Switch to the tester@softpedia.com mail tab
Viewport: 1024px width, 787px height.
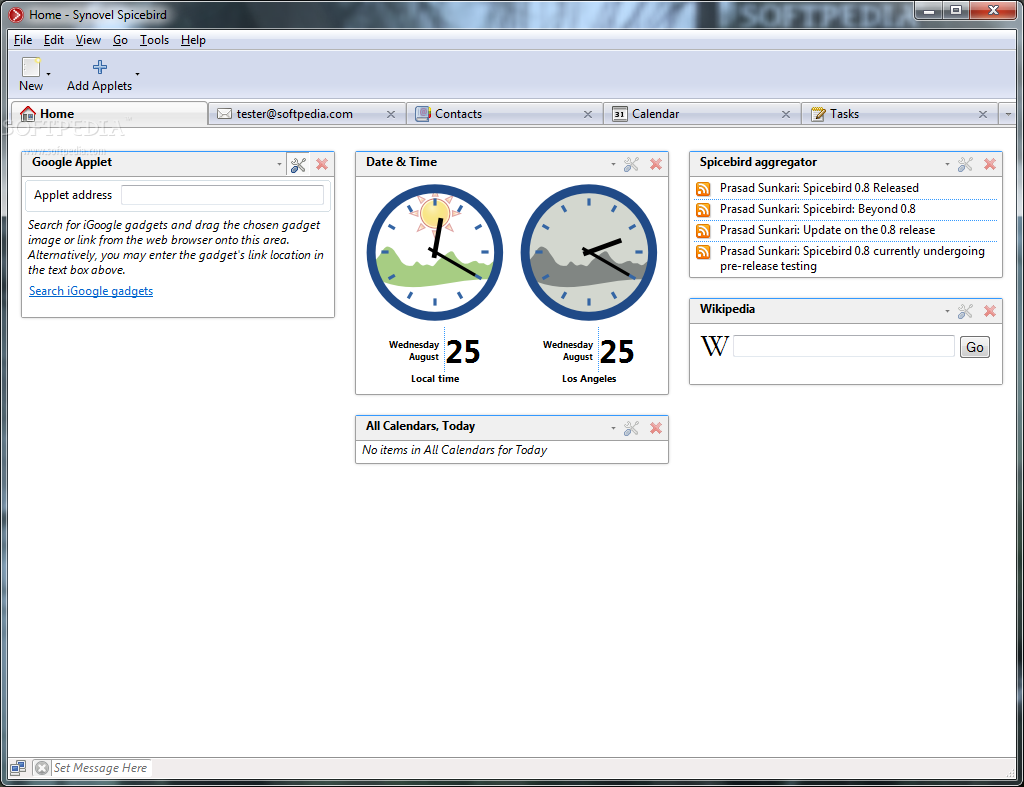(307, 114)
